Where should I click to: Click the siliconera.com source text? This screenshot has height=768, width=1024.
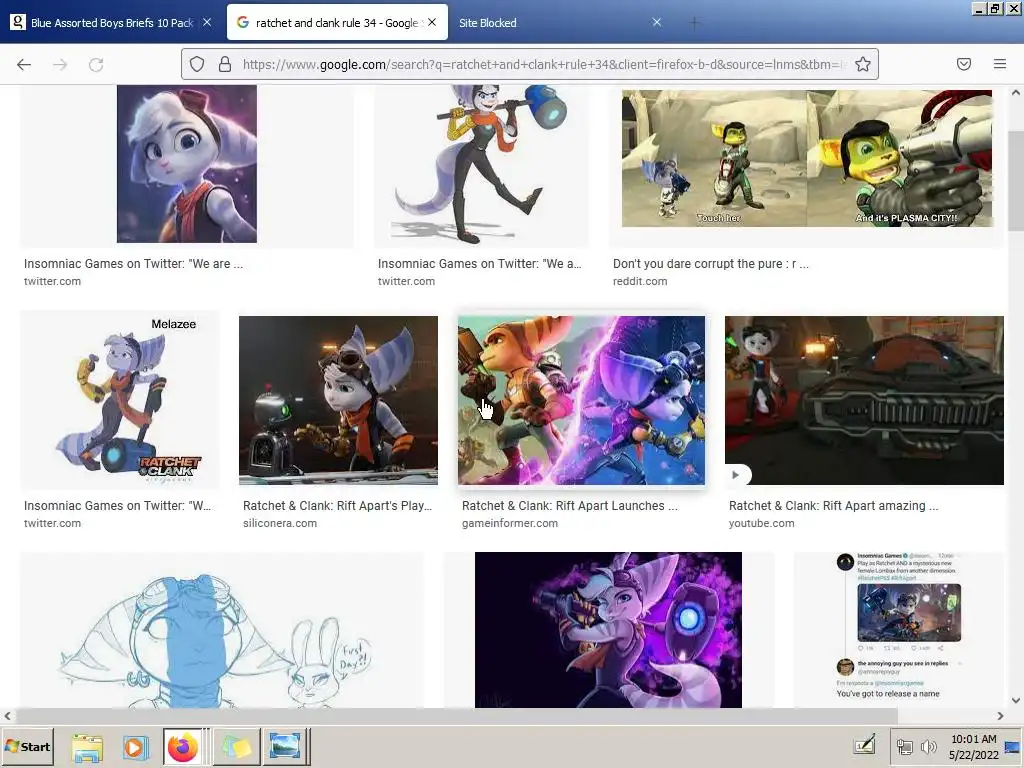point(280,523)
